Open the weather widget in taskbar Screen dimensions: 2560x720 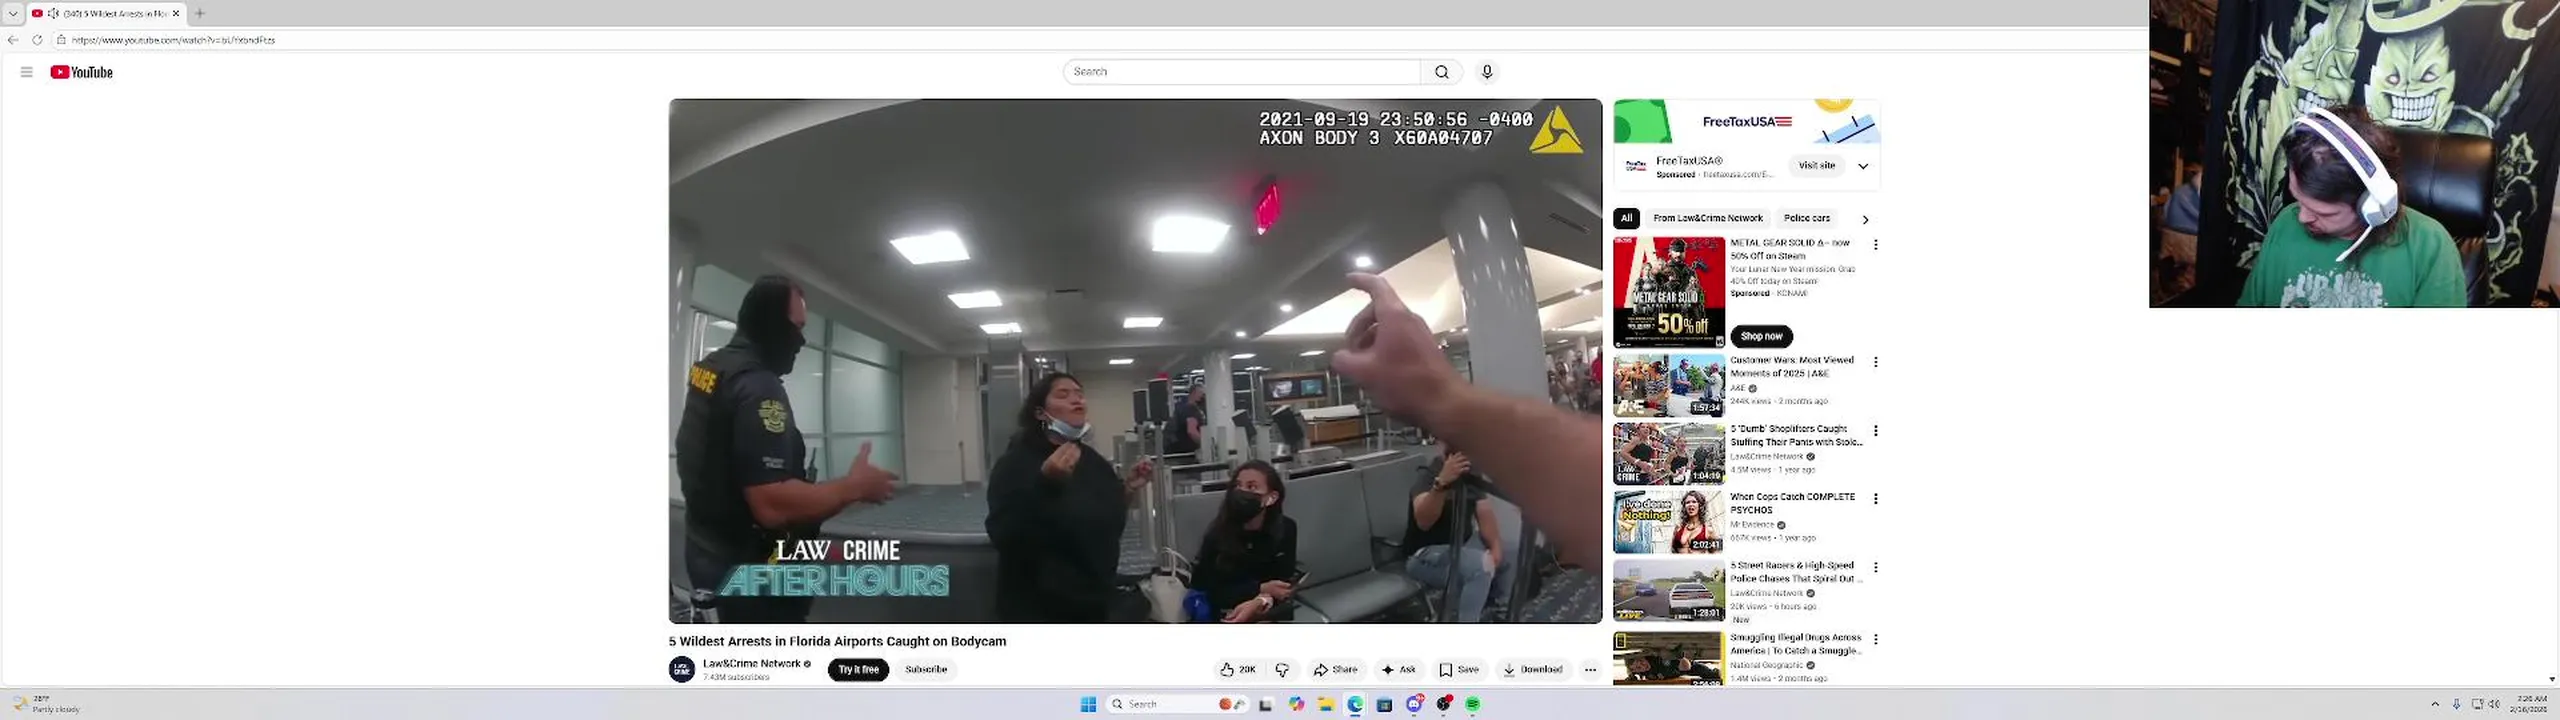tap(47, 704)
